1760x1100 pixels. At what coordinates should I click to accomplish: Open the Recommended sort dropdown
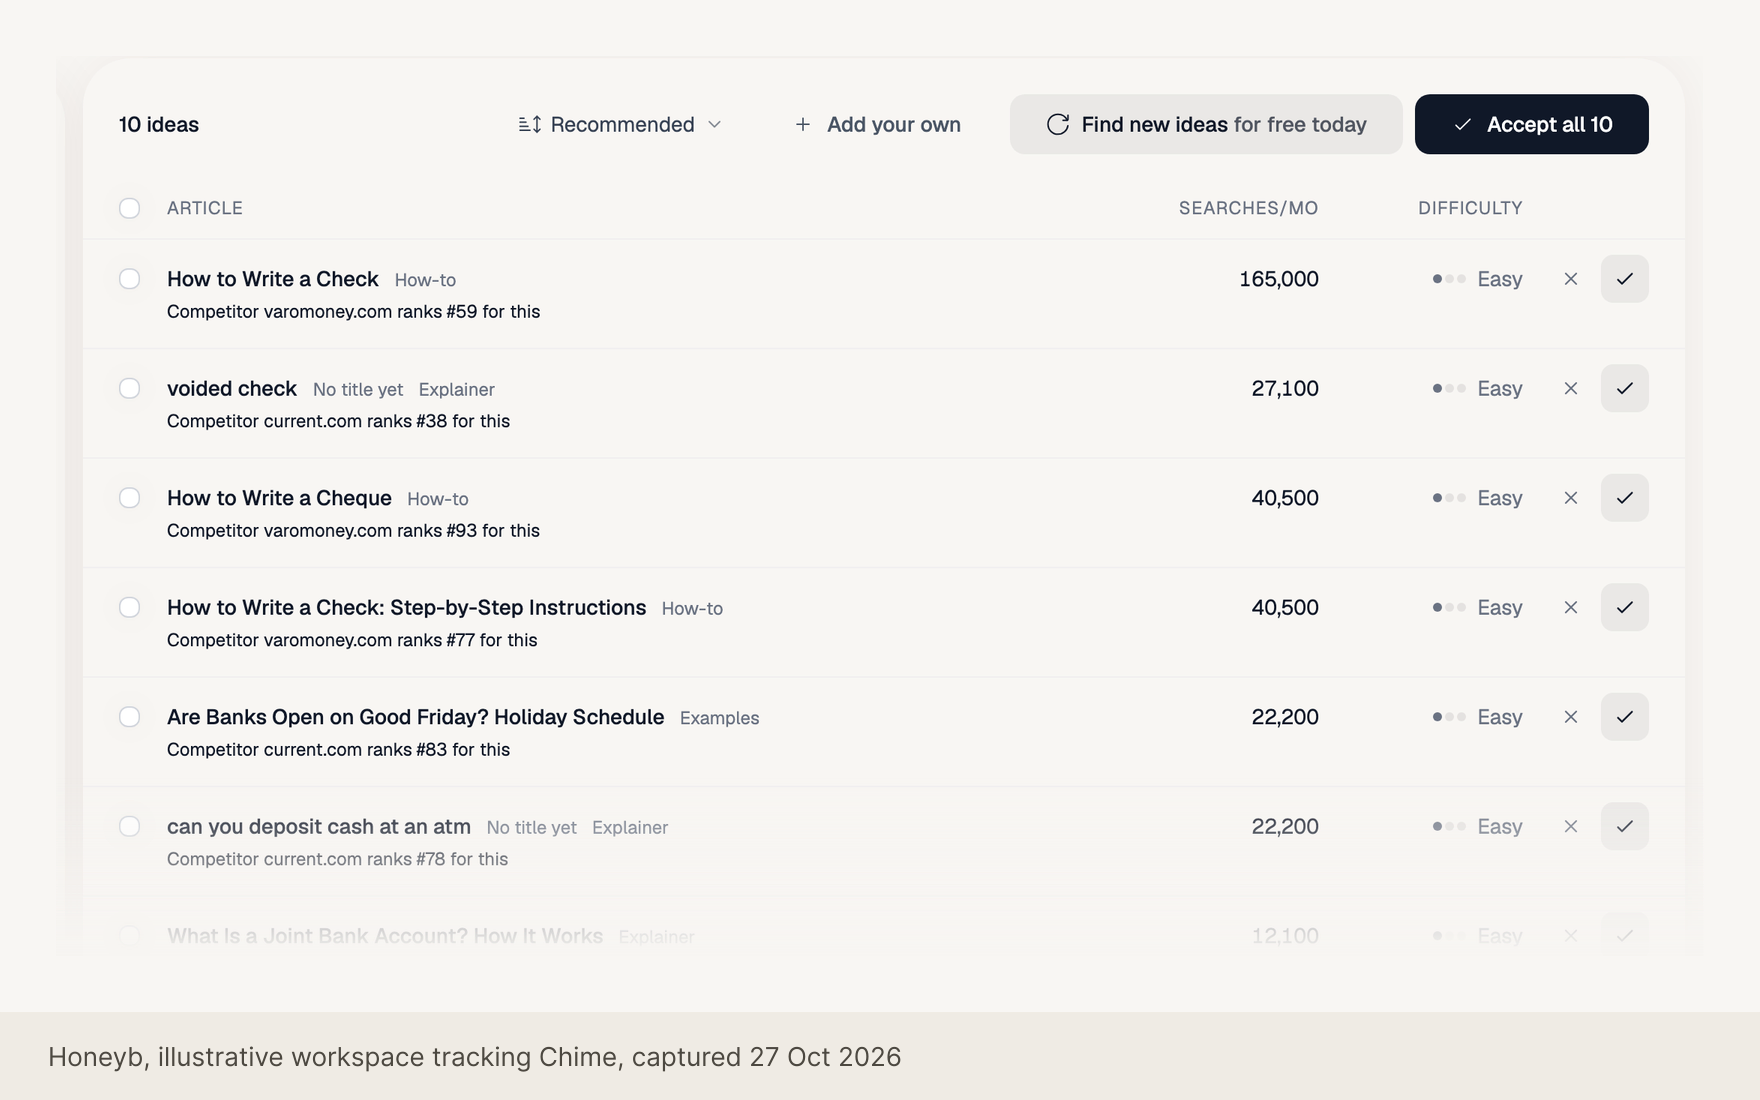620,124
